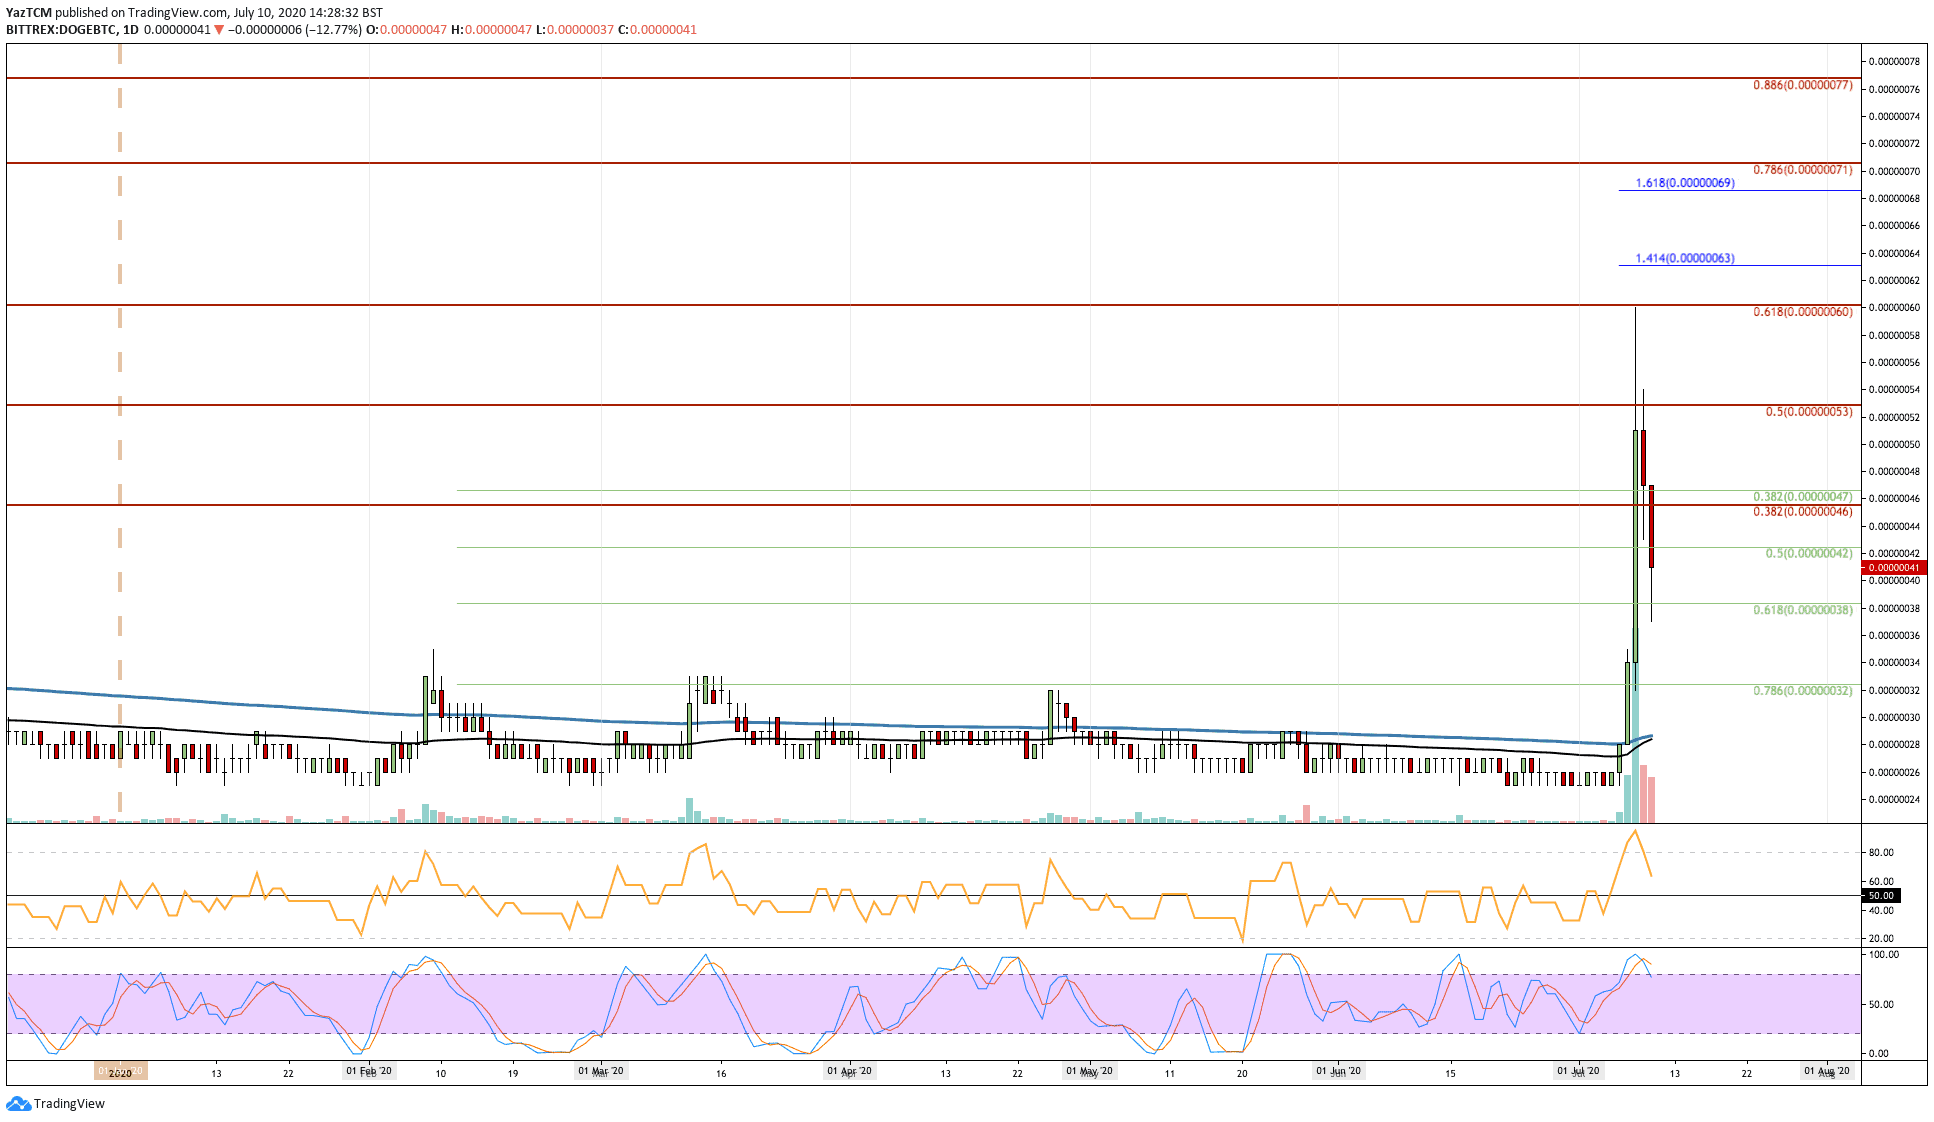Click the 20.00 RSI axis value
This screenshot has width=1934, height=1122.
pos(1881,939)
